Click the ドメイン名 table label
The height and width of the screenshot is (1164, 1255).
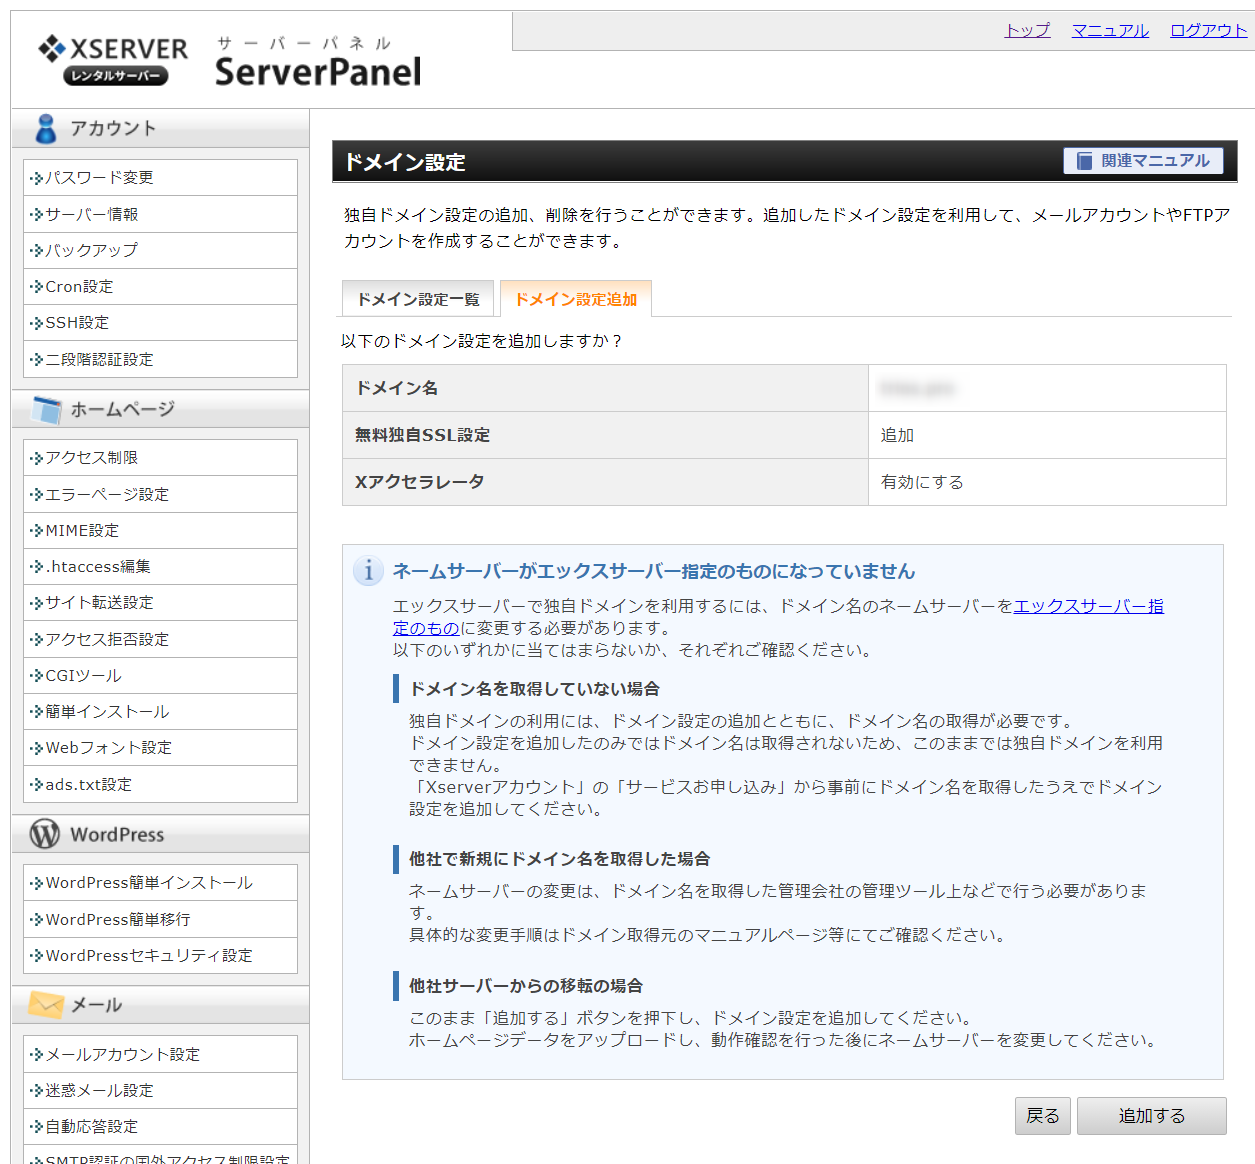(396, 388)
